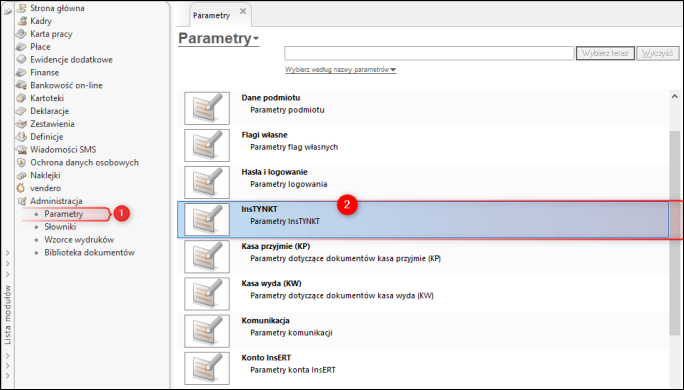
Task: Expand the Lista modułów side panel
Action: [8, 315]
